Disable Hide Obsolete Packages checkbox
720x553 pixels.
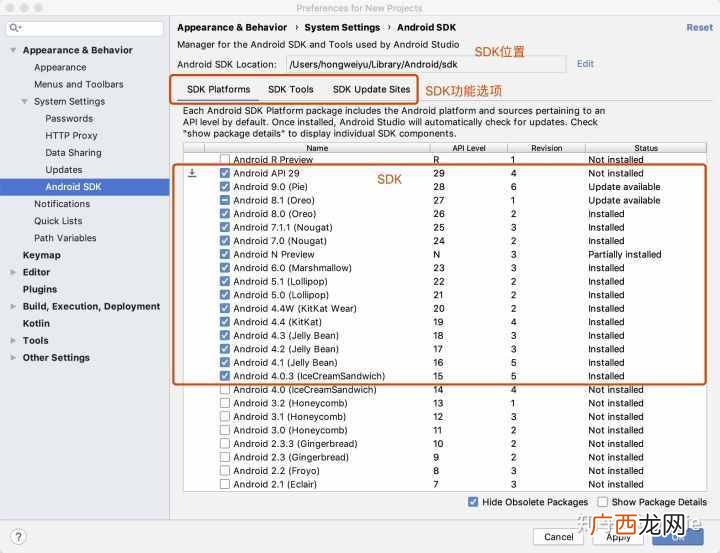(473, 502)
